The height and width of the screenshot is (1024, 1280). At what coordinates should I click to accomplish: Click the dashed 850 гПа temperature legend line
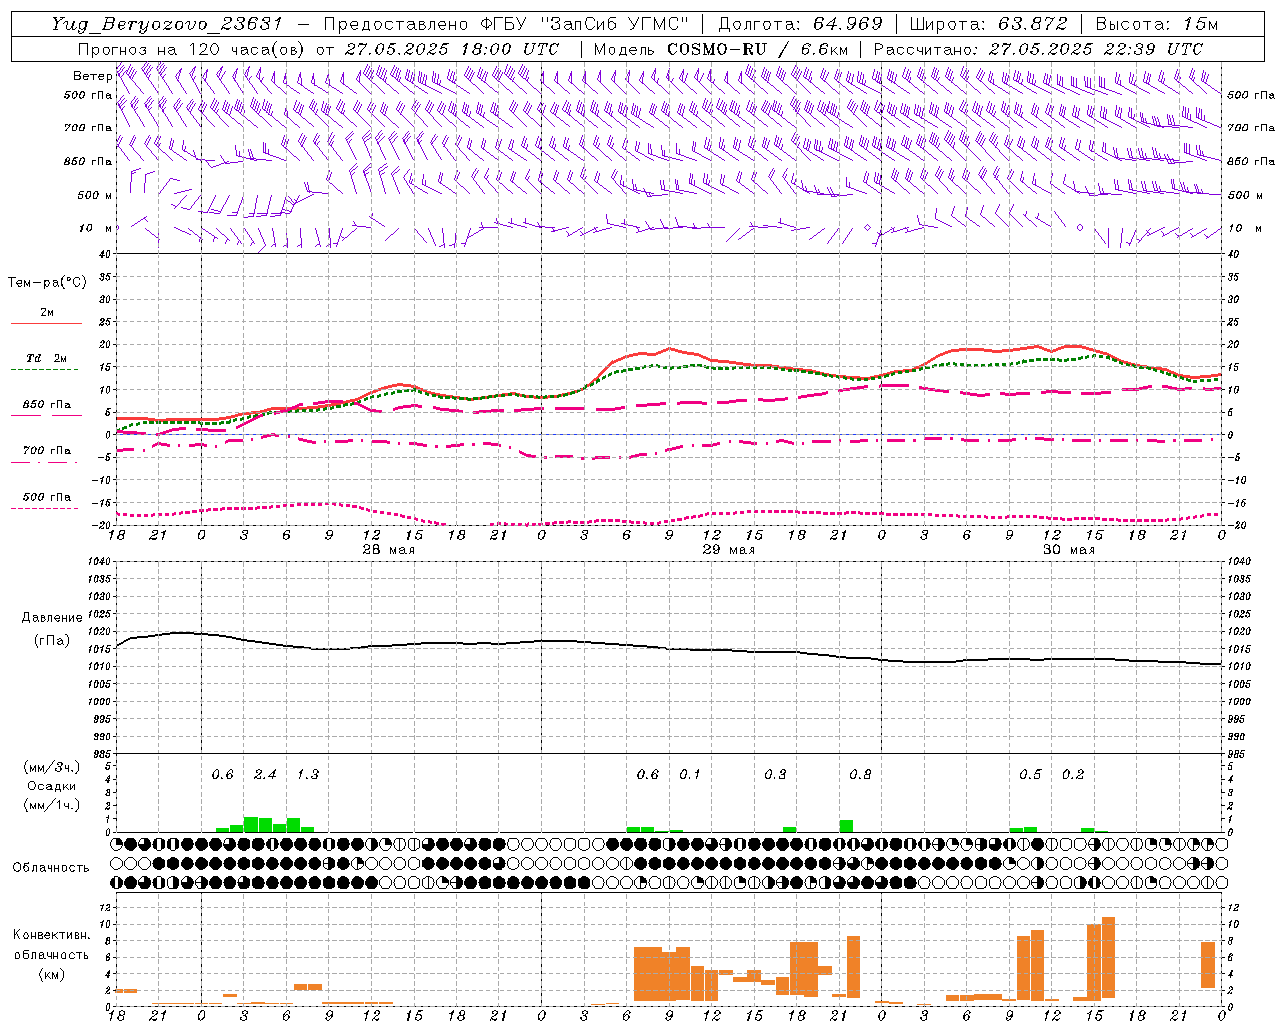click(x=46, y=415)
